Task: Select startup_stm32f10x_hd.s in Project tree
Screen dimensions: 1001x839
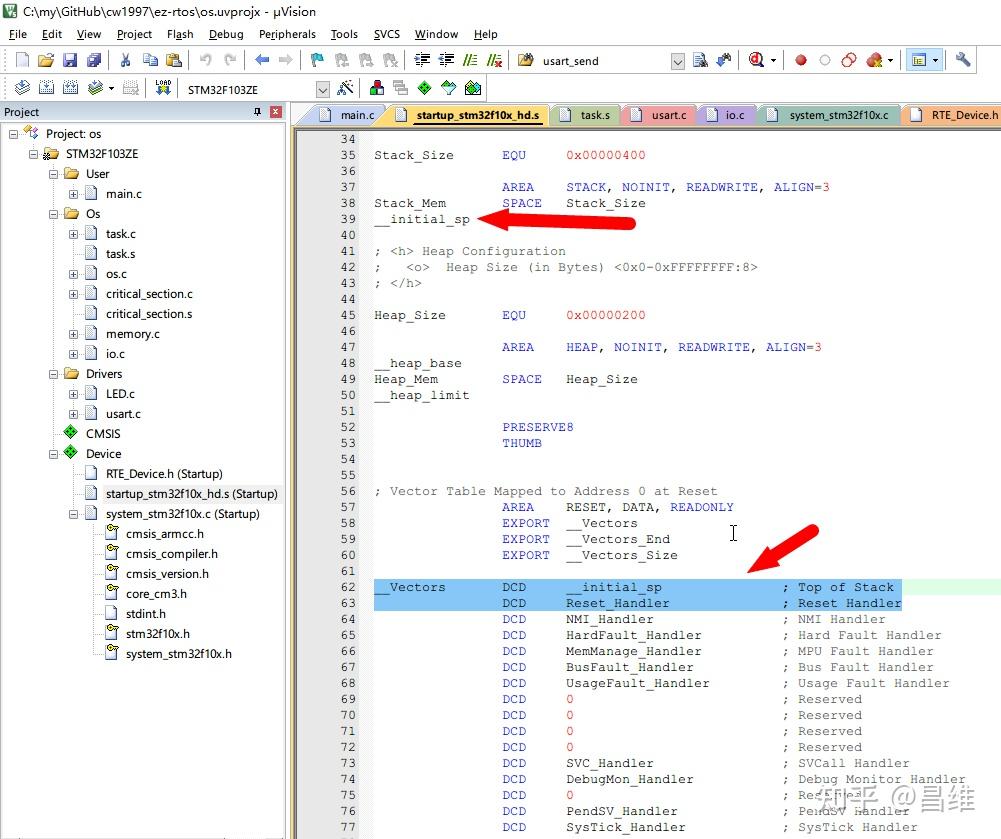Action: [190, 493]
